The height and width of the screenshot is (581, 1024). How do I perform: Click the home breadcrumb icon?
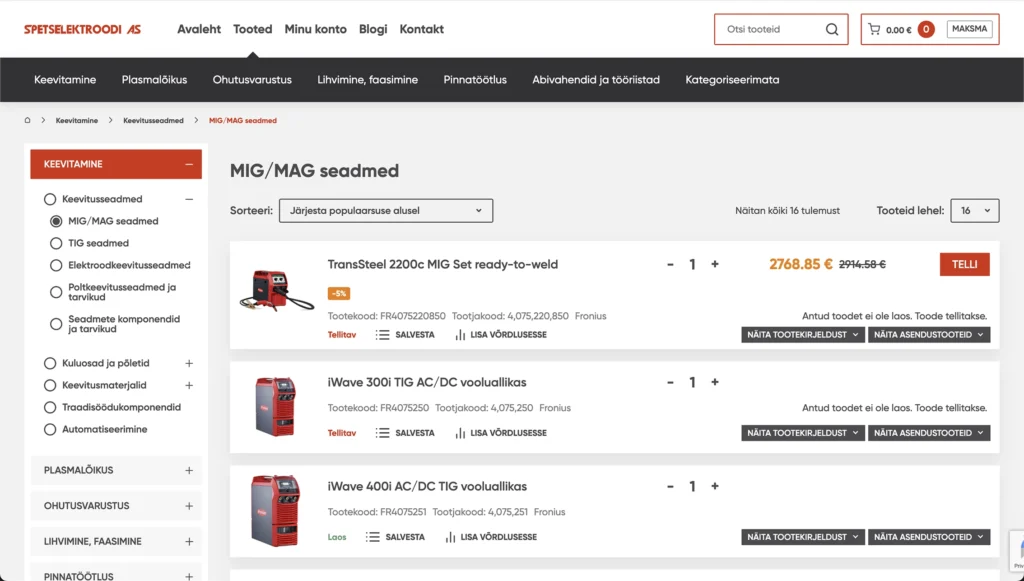[28, 120]
